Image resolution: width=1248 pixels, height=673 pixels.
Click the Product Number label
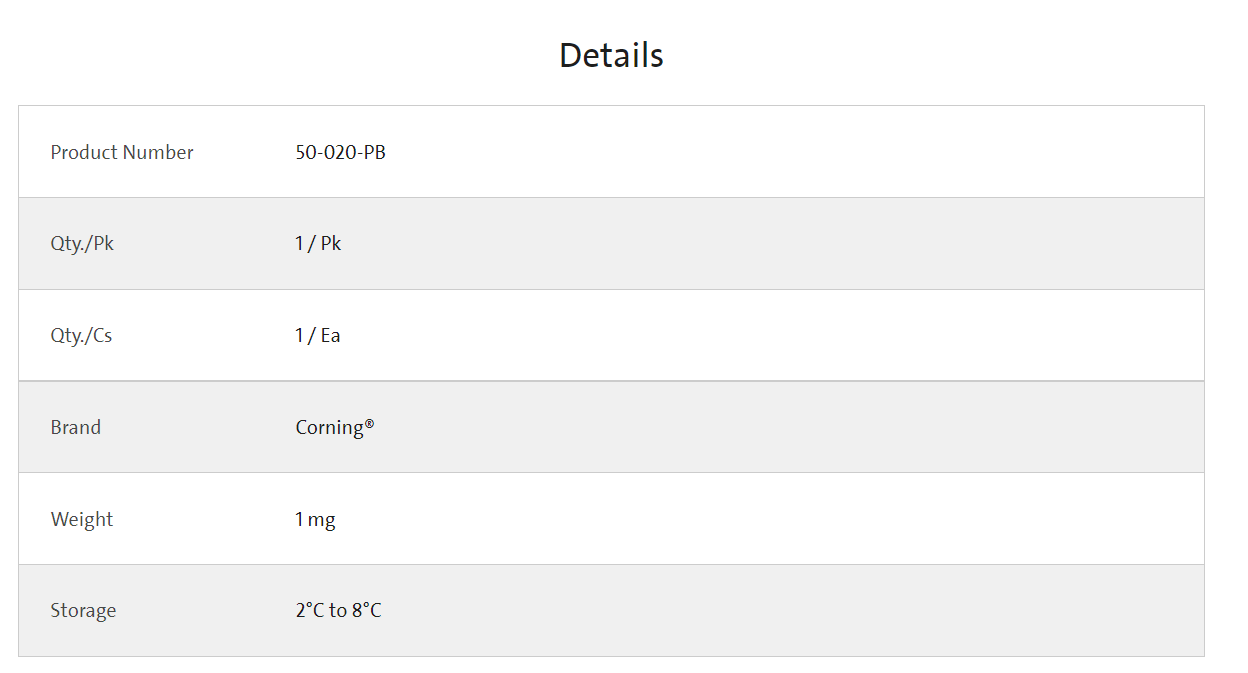click(122, 152)
